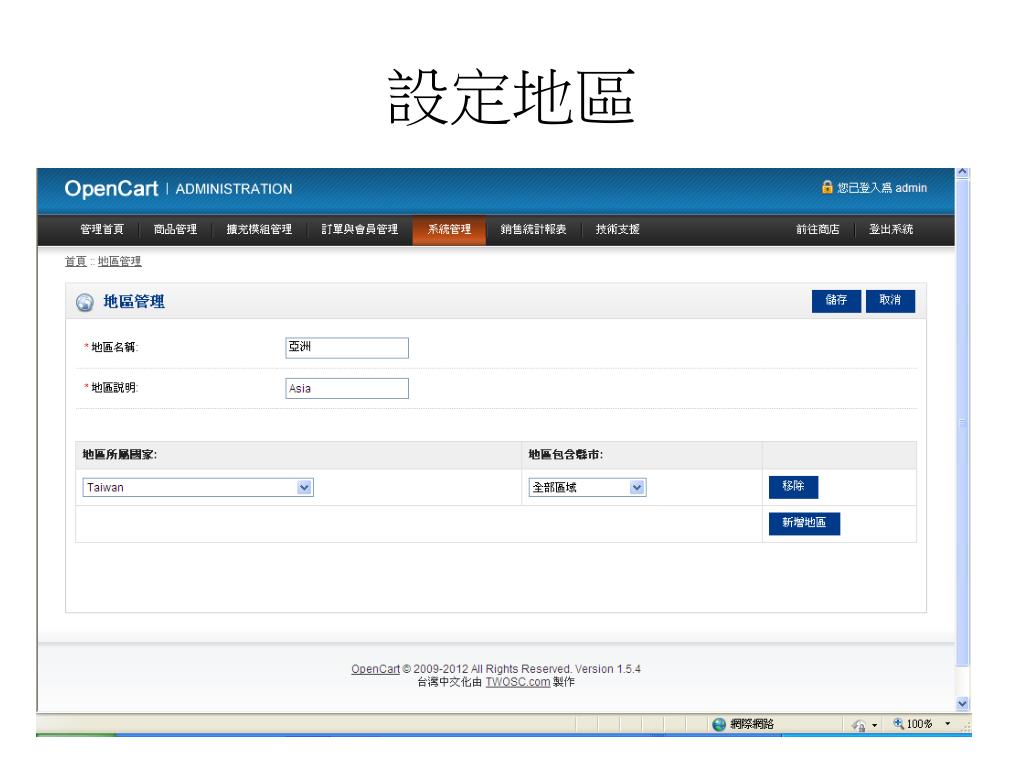Viewport: 1024px width, 768px height.
Task: Open the OpenCart link in the footer
Action: pos(376,669)
